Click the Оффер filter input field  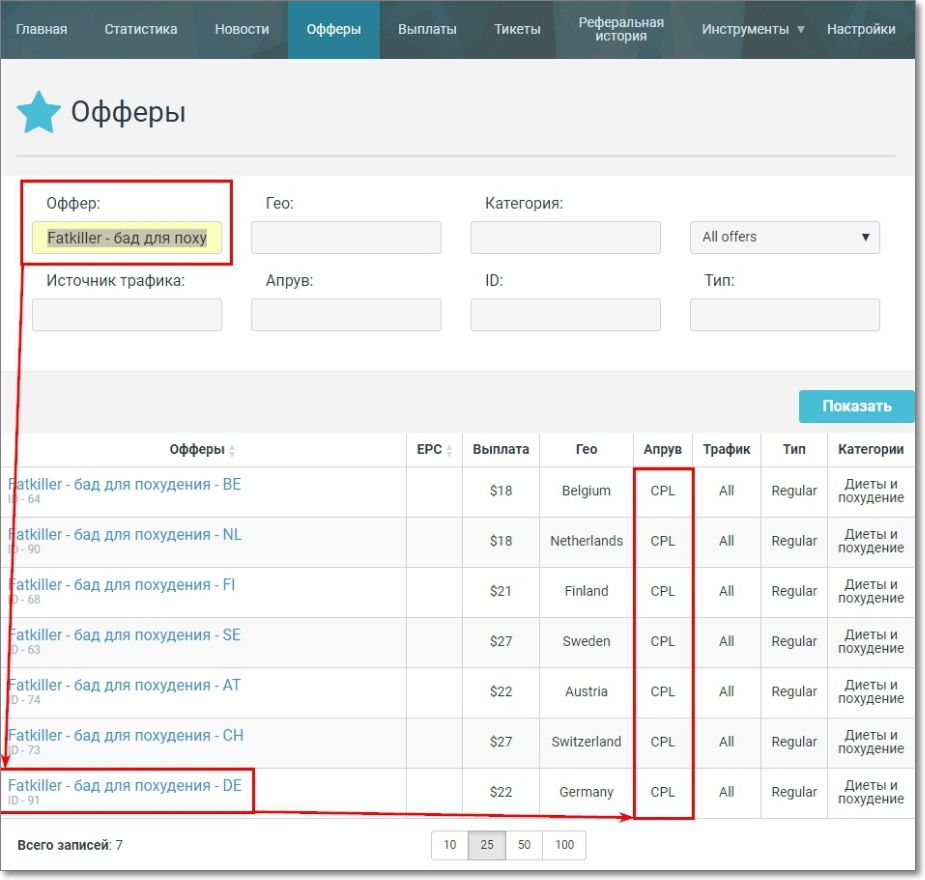click(x=127, y=238)
